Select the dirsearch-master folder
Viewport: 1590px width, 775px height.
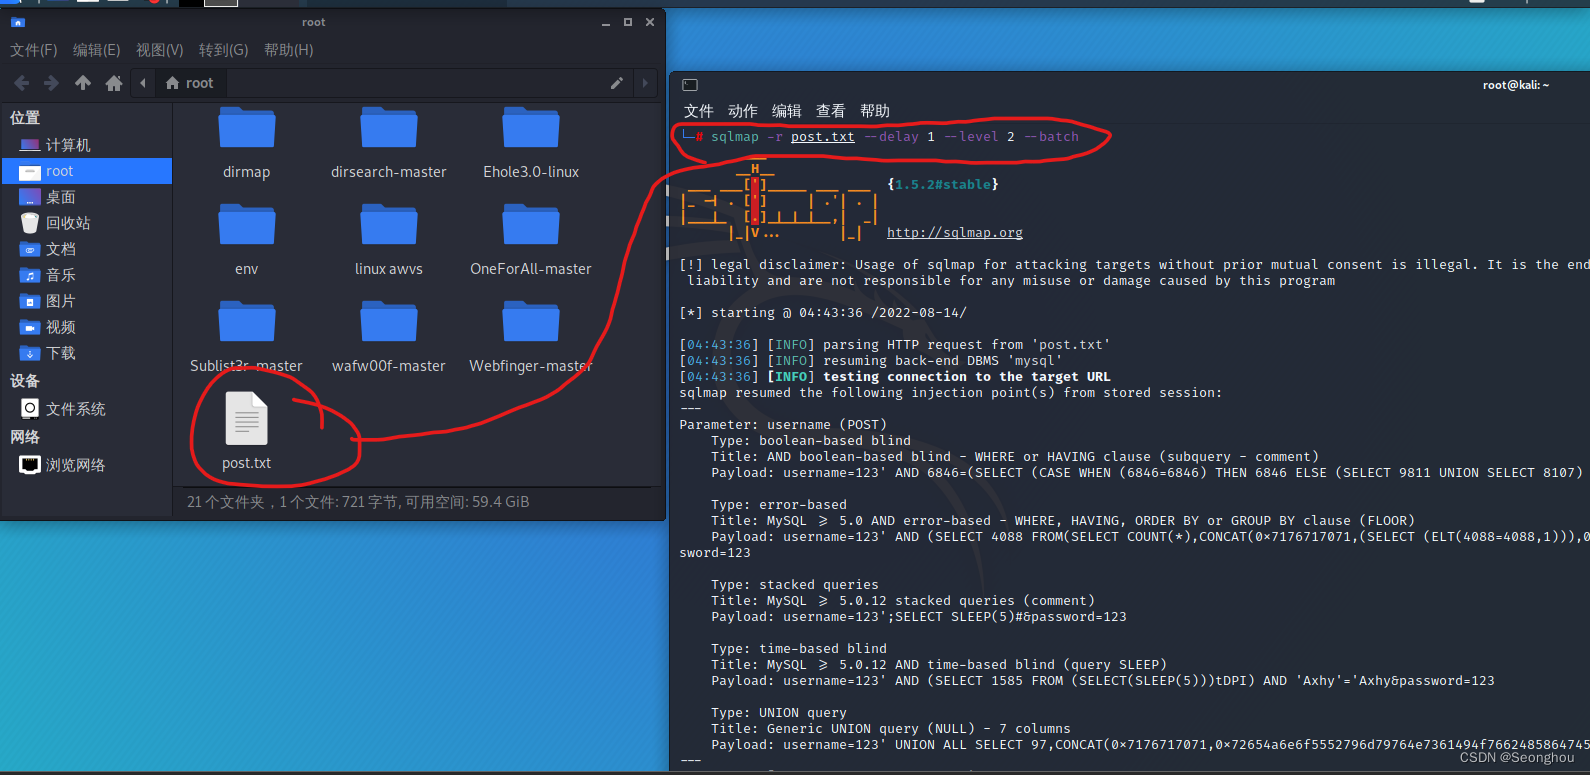click(x=389, y=143)
